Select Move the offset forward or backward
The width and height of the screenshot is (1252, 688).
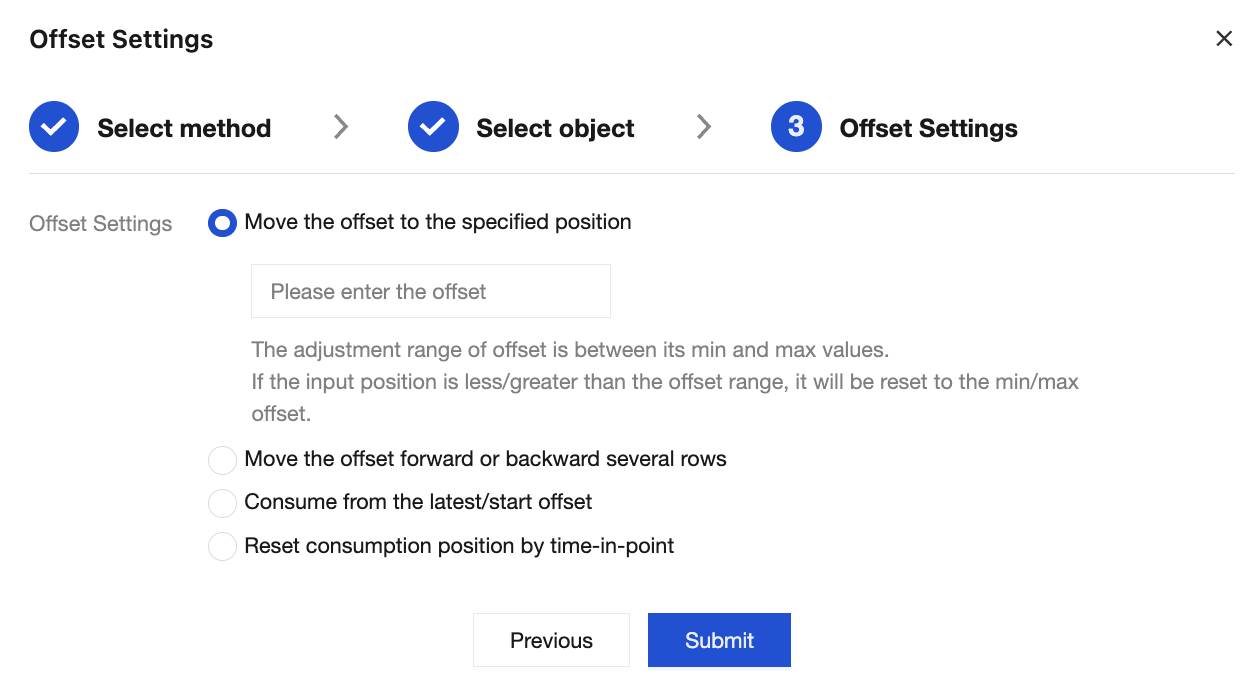222,460
